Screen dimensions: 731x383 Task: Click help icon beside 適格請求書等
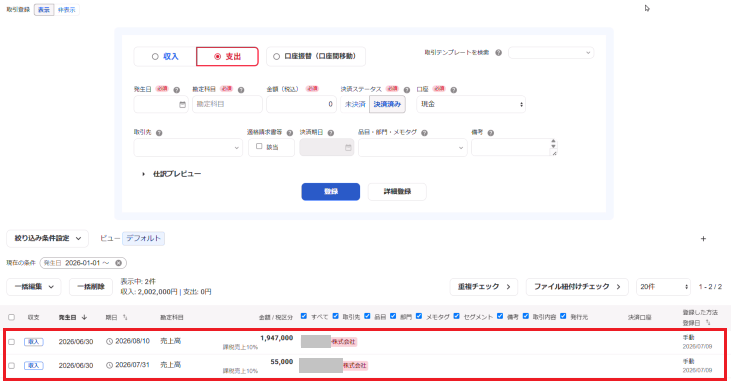pyautogui.click(x=290, y=133)
